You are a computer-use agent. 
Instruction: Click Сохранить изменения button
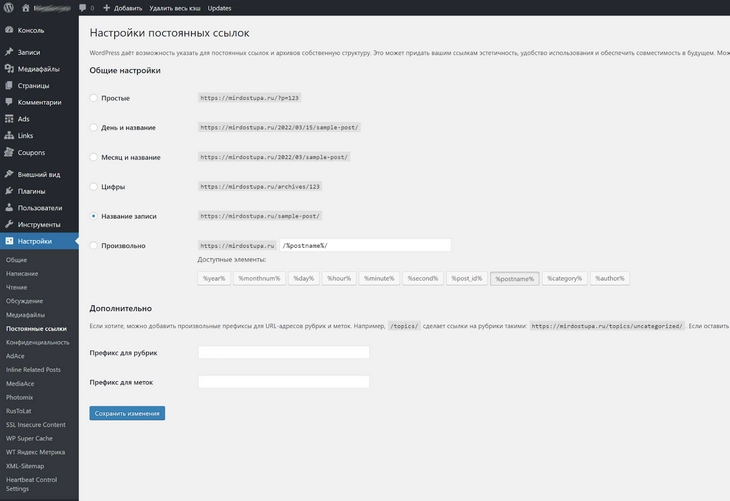(127, 413)
